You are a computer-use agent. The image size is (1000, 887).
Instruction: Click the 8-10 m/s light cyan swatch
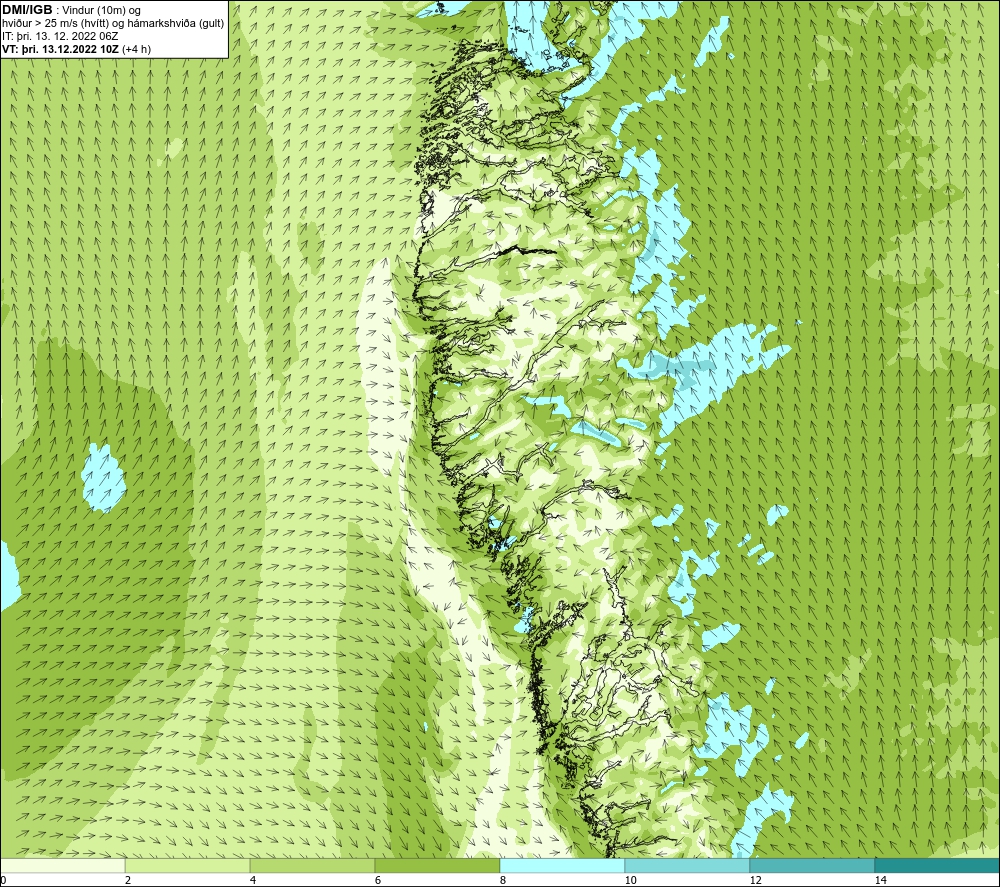562,865
